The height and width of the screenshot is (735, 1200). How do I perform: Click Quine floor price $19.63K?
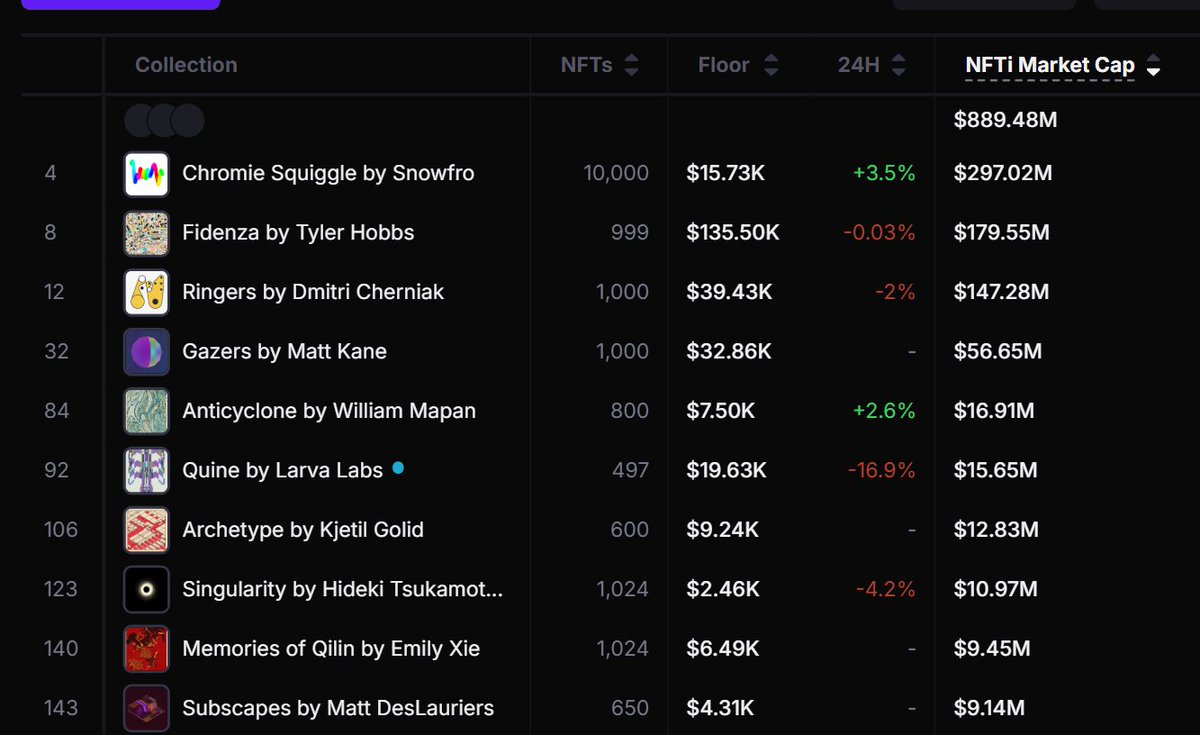725,470
